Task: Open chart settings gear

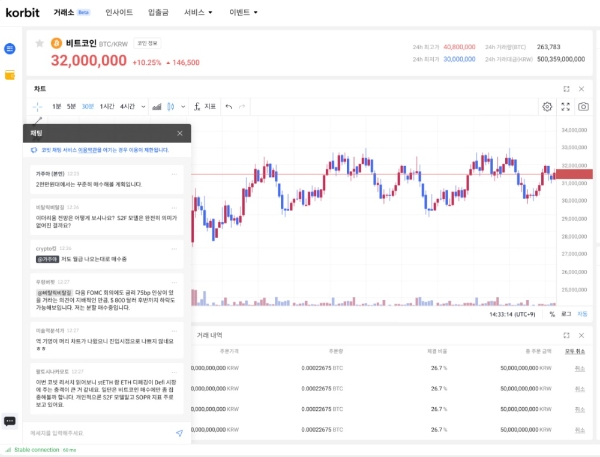Action: [547, 106]
